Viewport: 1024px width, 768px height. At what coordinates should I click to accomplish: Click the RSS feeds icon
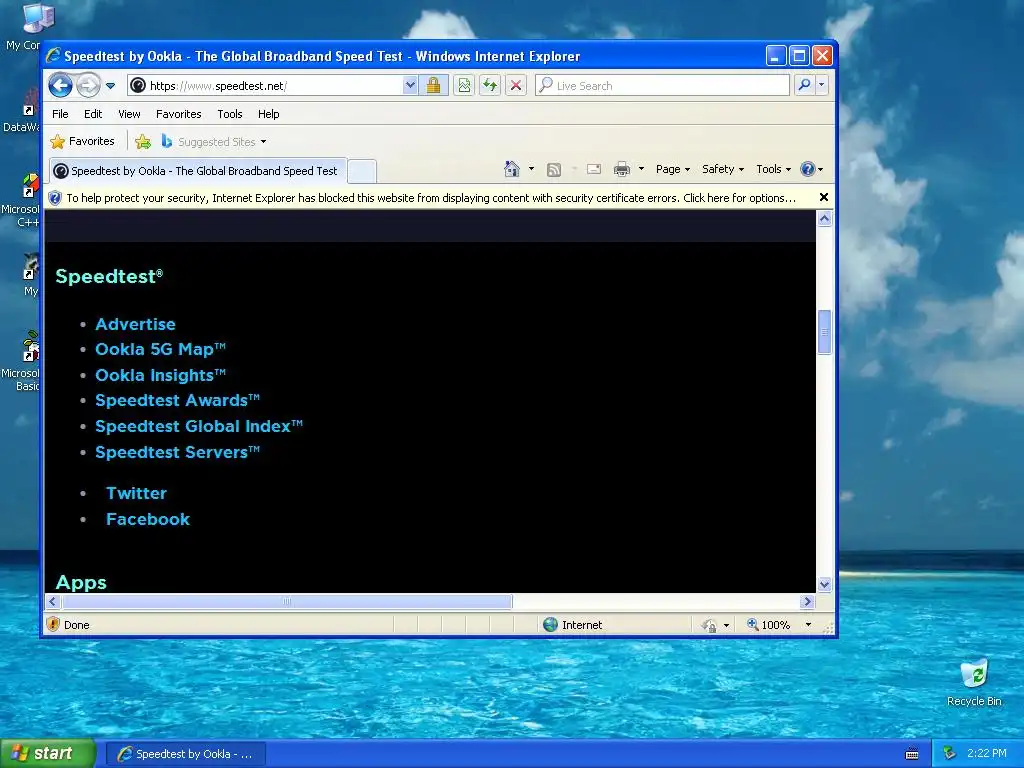pyautogui.click(x=554, y=170)
